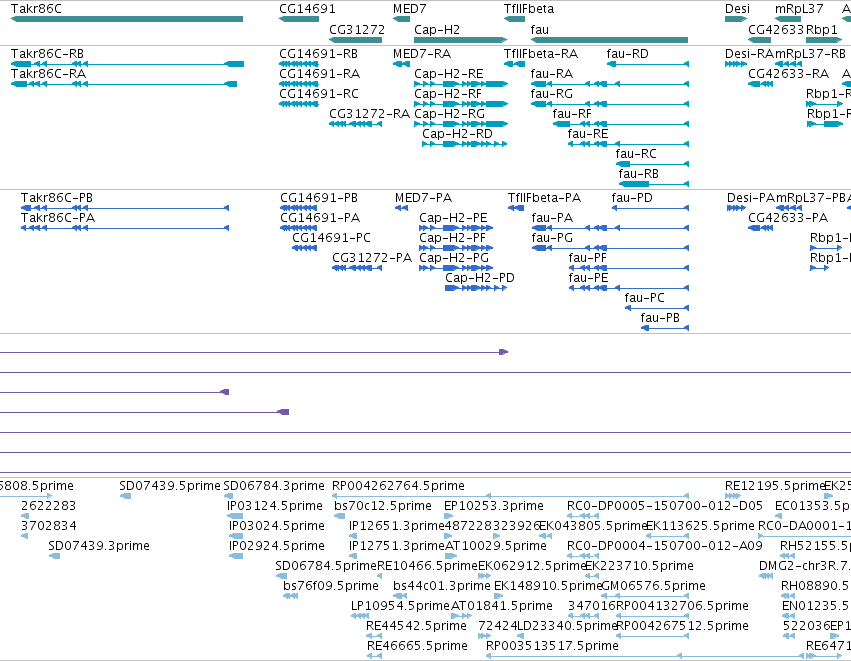Click cDNA SD07439.3prime

point(99,546)
